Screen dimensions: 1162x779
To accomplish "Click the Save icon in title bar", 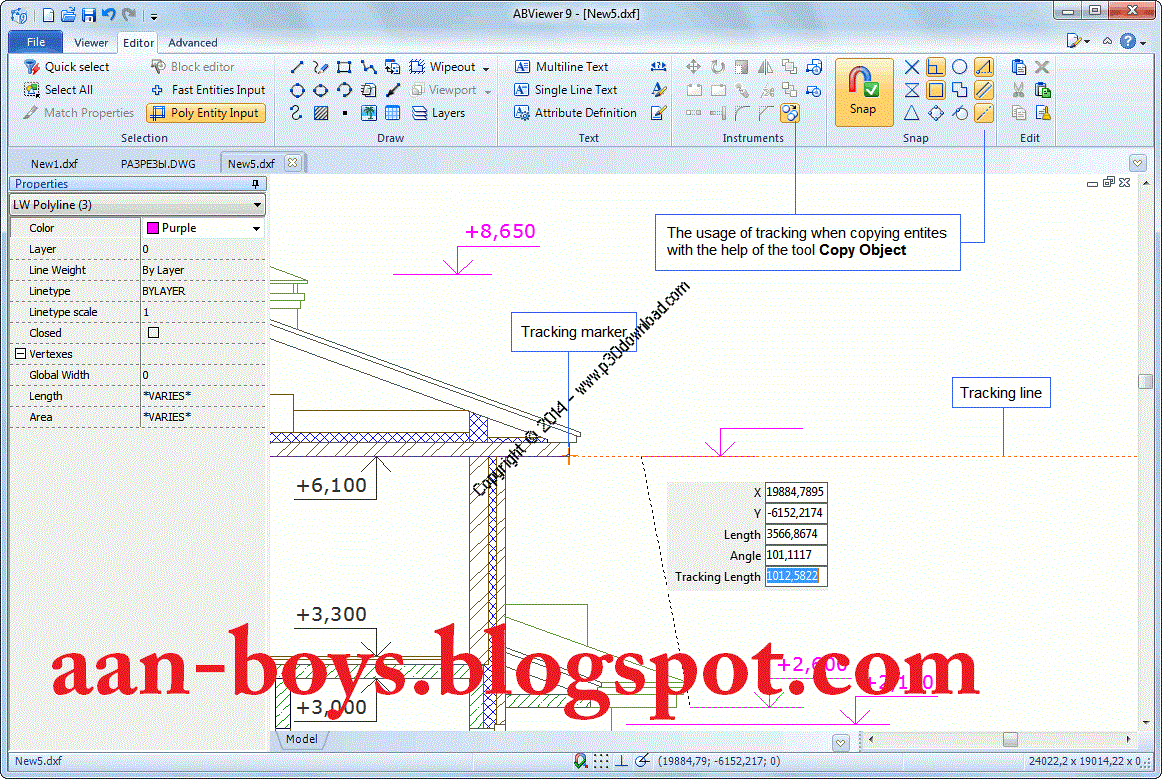I will 88,15.
